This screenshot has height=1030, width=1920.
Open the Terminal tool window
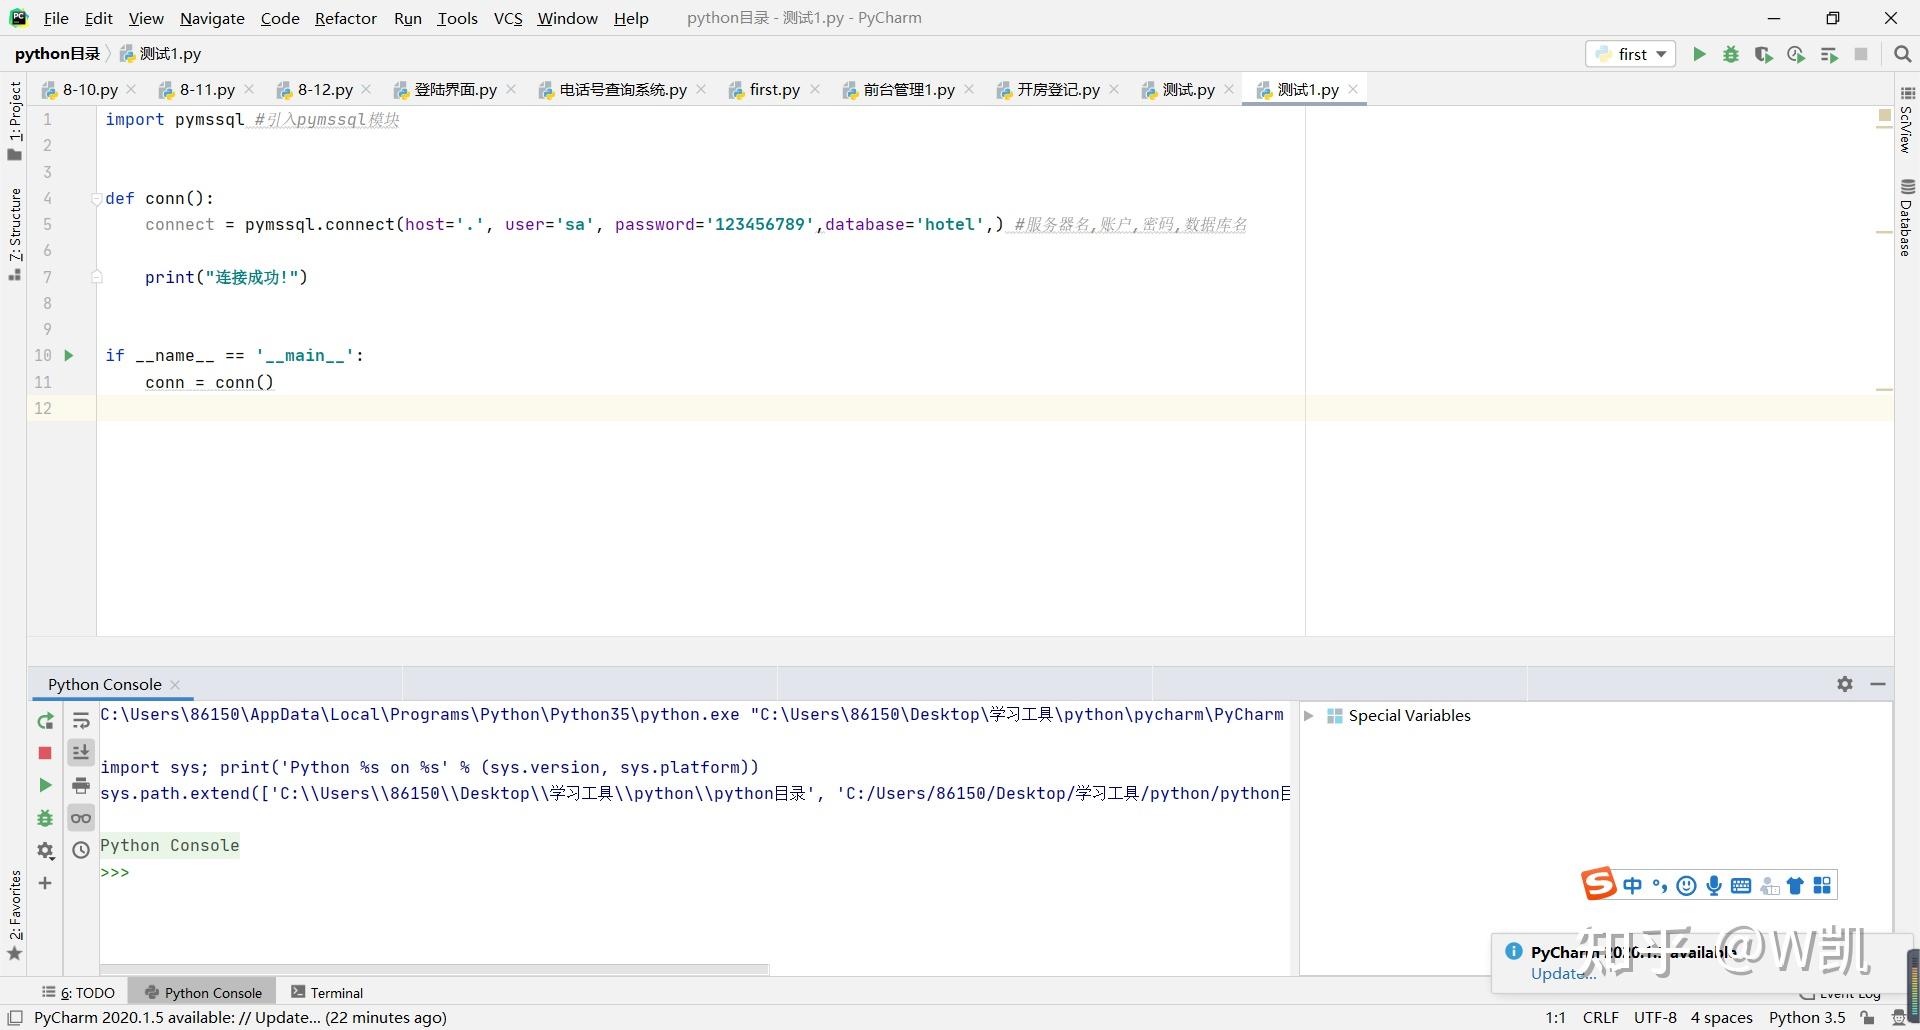[327, 993]
